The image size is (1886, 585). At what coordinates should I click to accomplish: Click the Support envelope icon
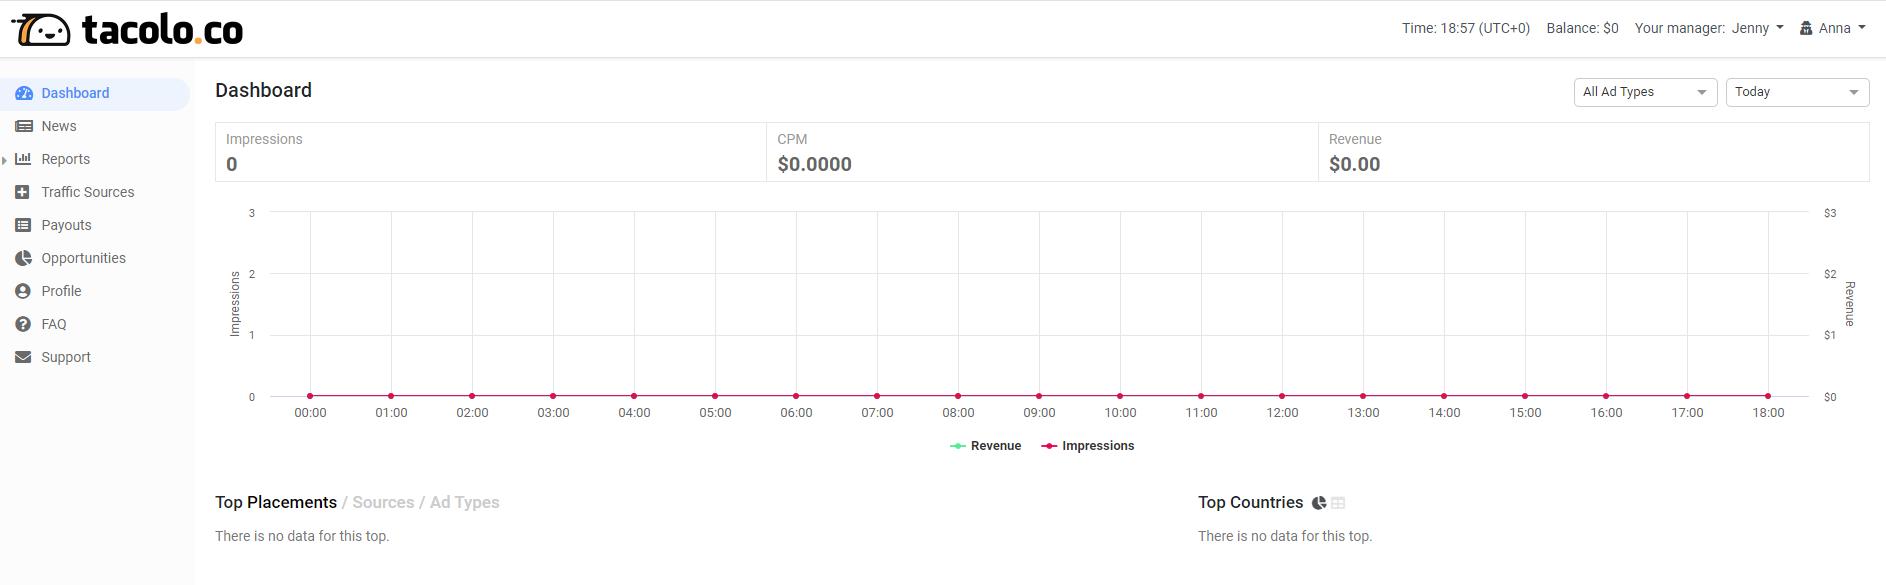[x=23, y=357]
